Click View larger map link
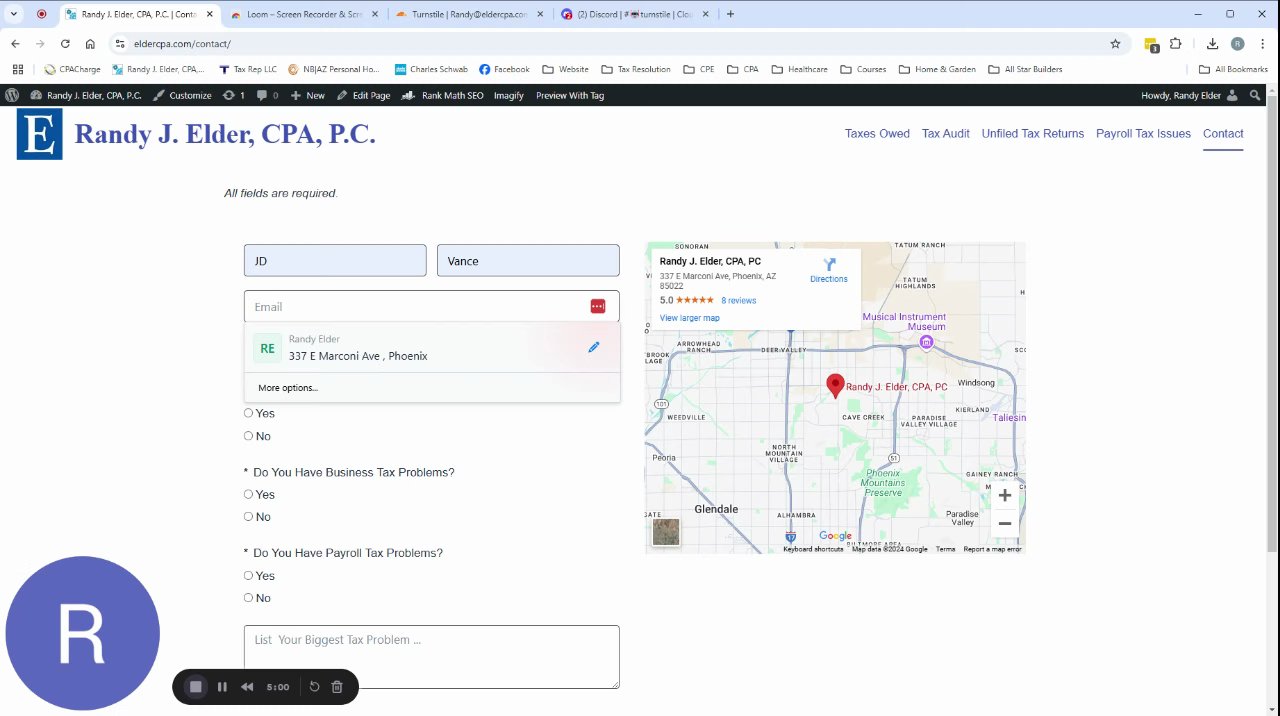1280x716 pixels. 689,318
